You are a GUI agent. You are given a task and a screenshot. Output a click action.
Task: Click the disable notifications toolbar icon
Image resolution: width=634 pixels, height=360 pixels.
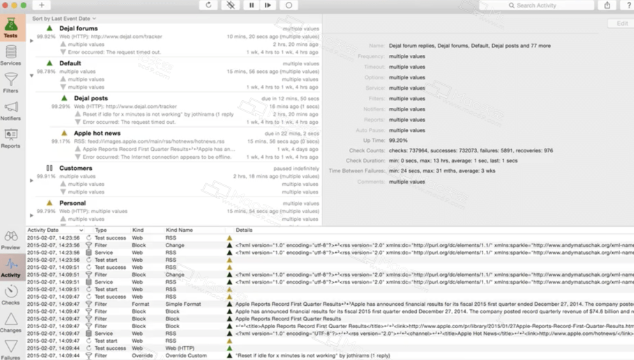point(230,5)
